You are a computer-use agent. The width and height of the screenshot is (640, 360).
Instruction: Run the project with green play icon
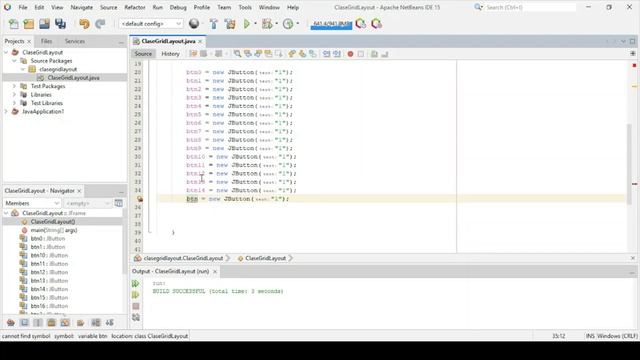pos(247,24)
